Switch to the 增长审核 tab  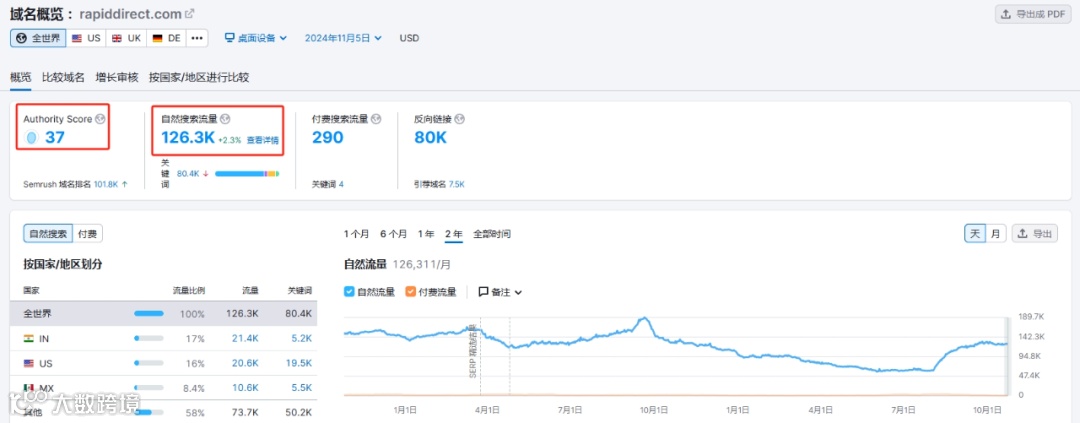117,77
